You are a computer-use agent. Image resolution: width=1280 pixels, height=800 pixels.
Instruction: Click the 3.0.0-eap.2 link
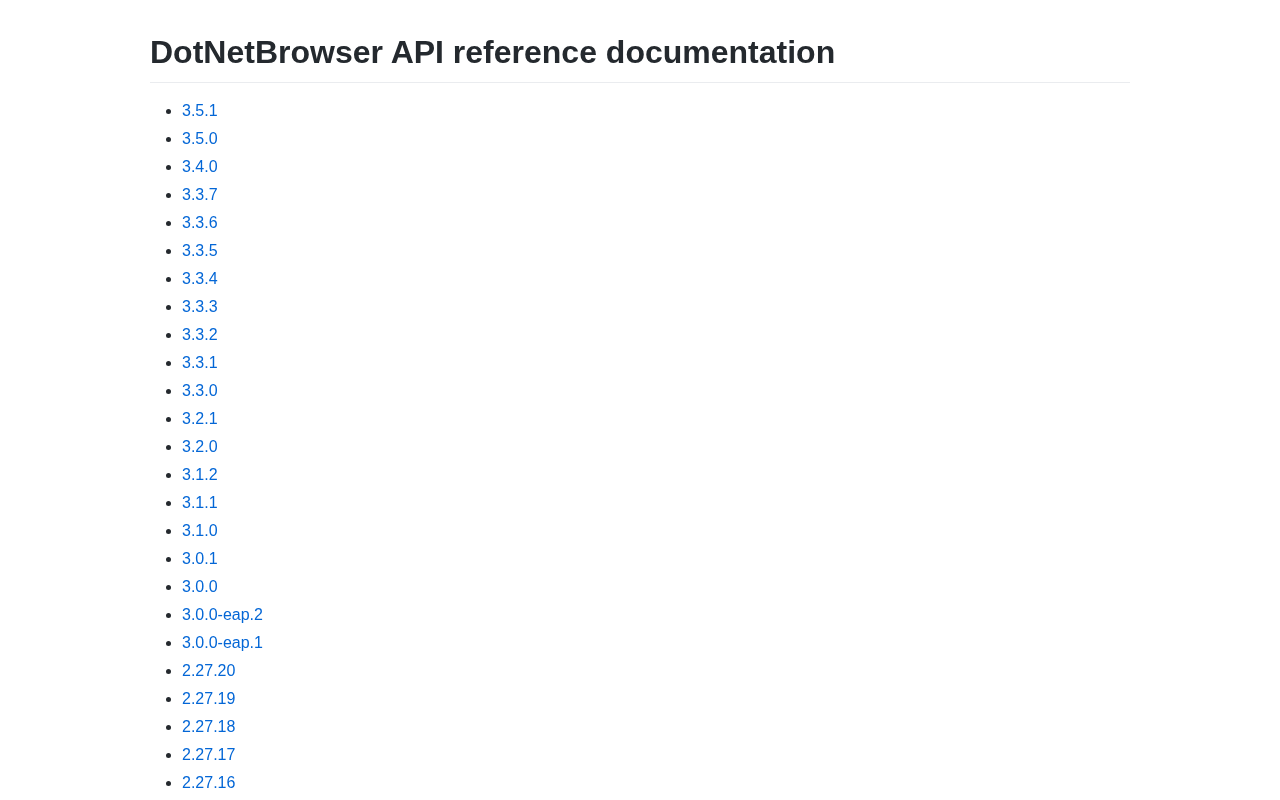(x=222, y=615)
